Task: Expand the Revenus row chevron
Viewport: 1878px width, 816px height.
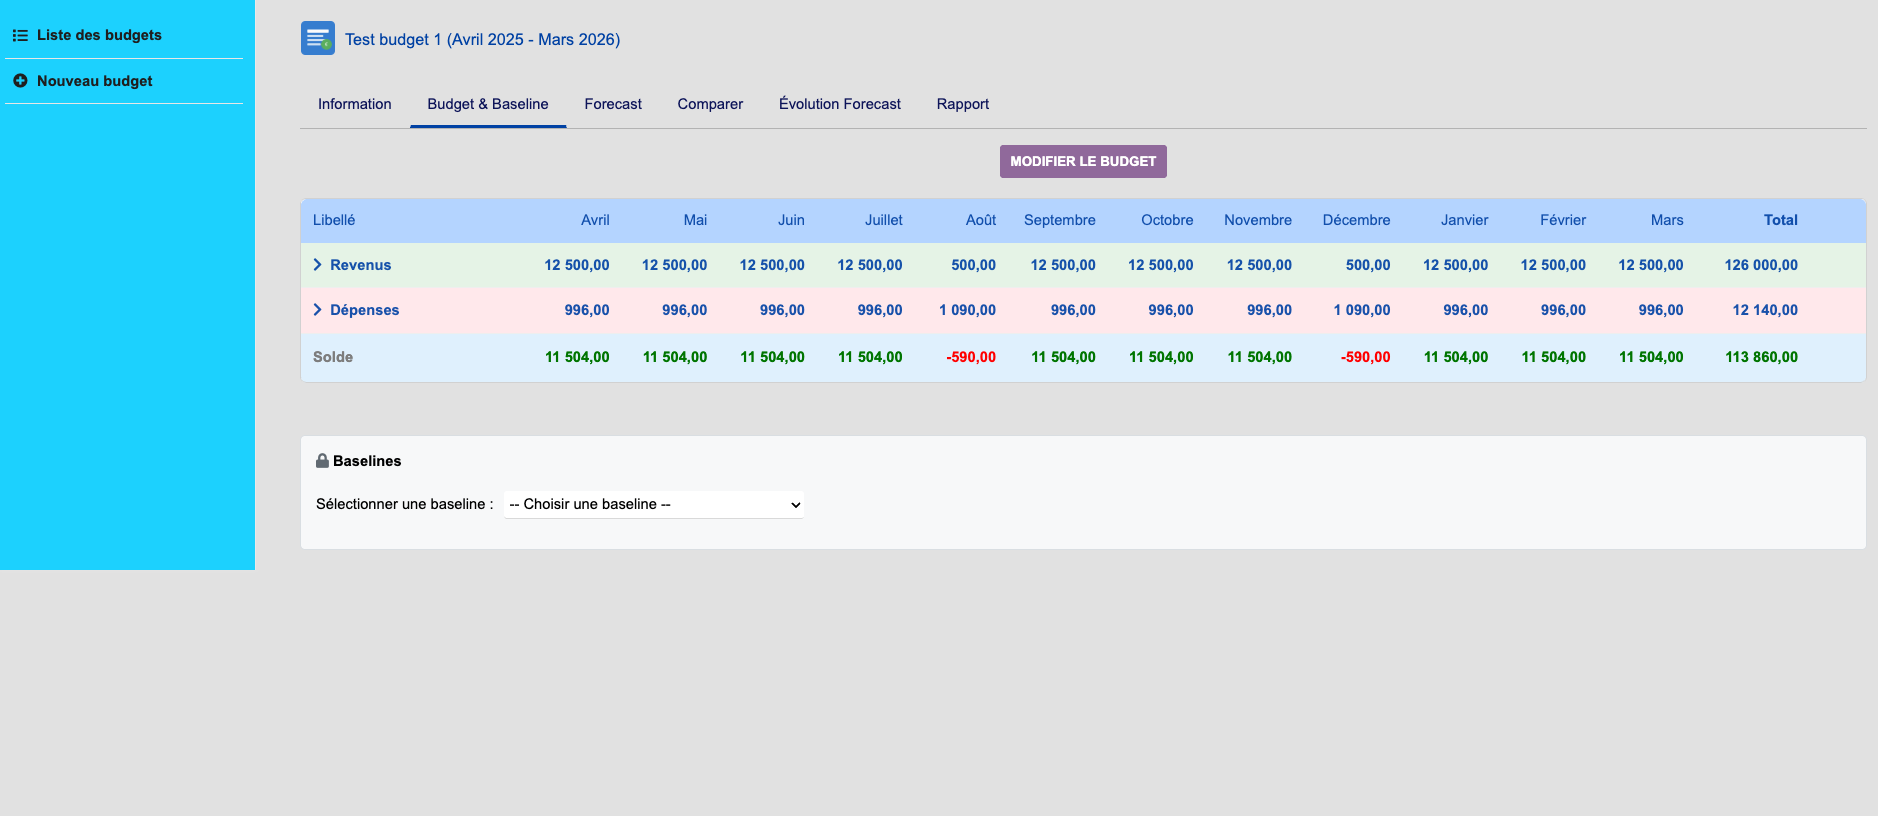Action: [x=318, y=265]
